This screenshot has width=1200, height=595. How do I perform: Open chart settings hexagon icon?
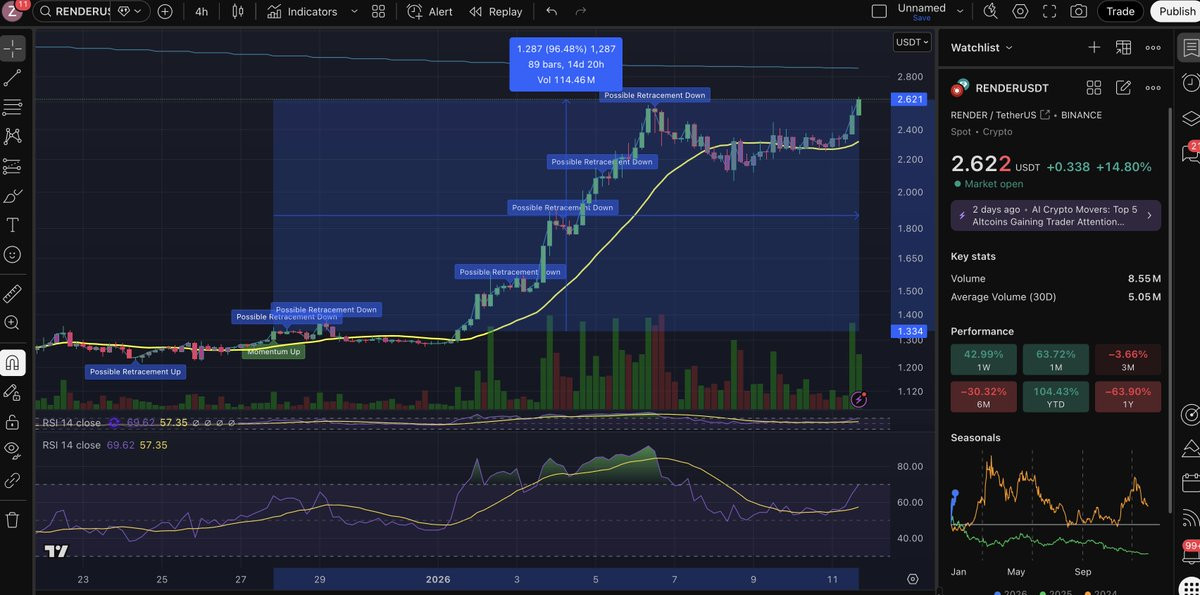tap(1020, 12)
